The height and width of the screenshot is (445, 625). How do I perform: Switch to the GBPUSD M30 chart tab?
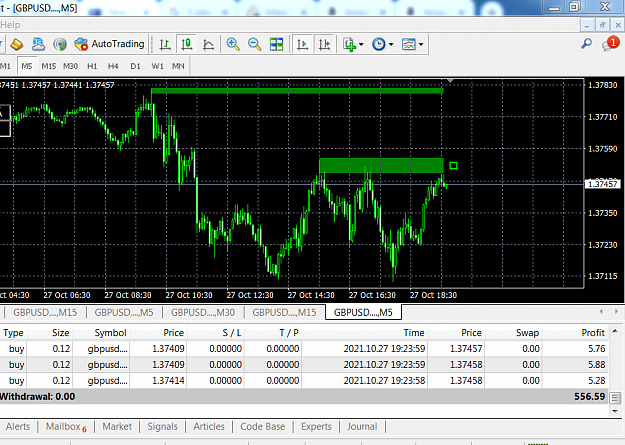(x=203, y=313)
